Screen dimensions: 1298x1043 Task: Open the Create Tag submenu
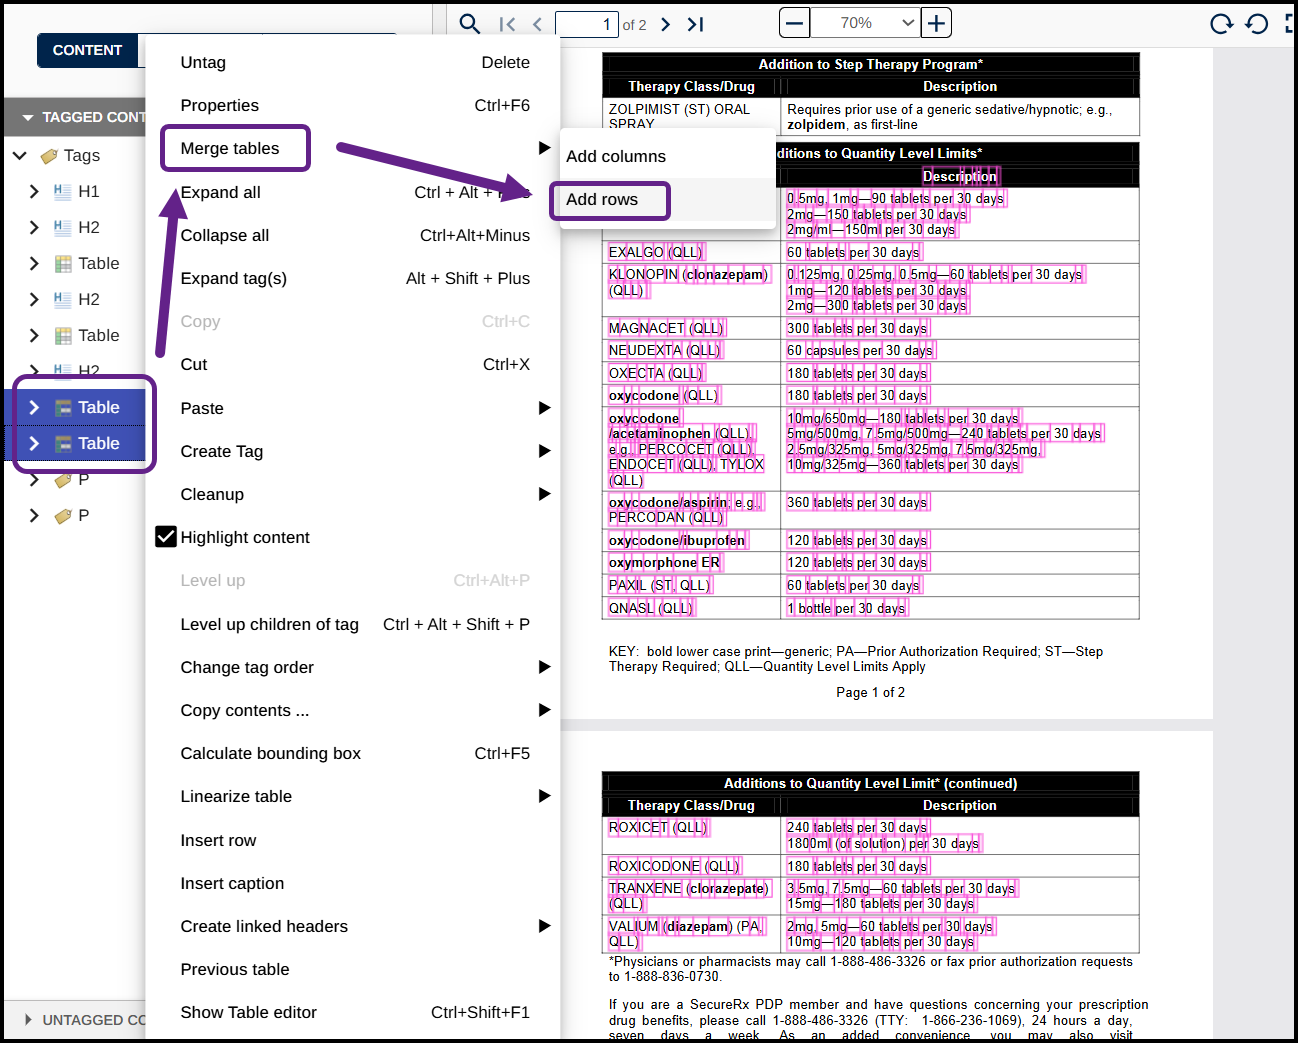(355, 451)
